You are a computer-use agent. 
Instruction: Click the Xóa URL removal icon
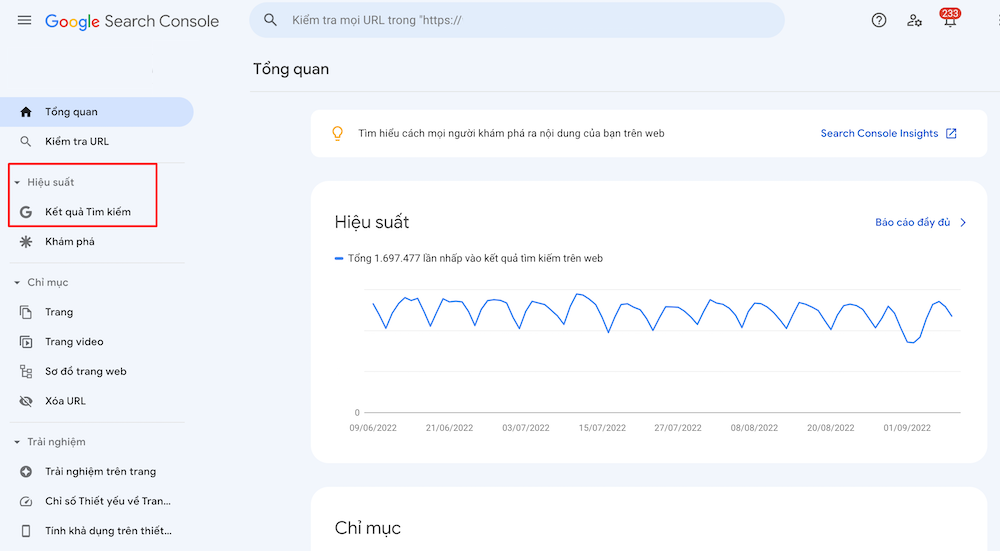(26, 401)
